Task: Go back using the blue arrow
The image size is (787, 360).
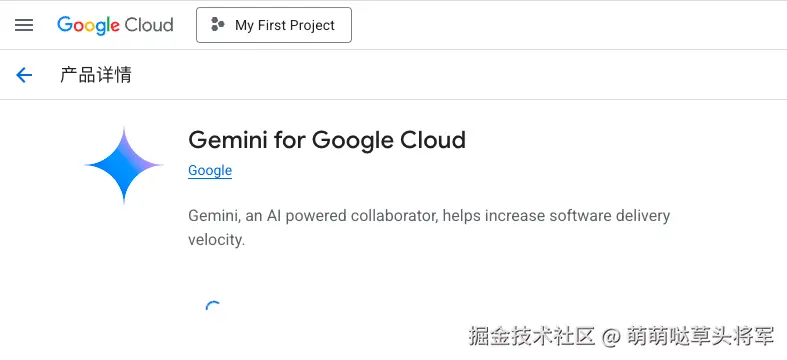Action: [24, 75]
